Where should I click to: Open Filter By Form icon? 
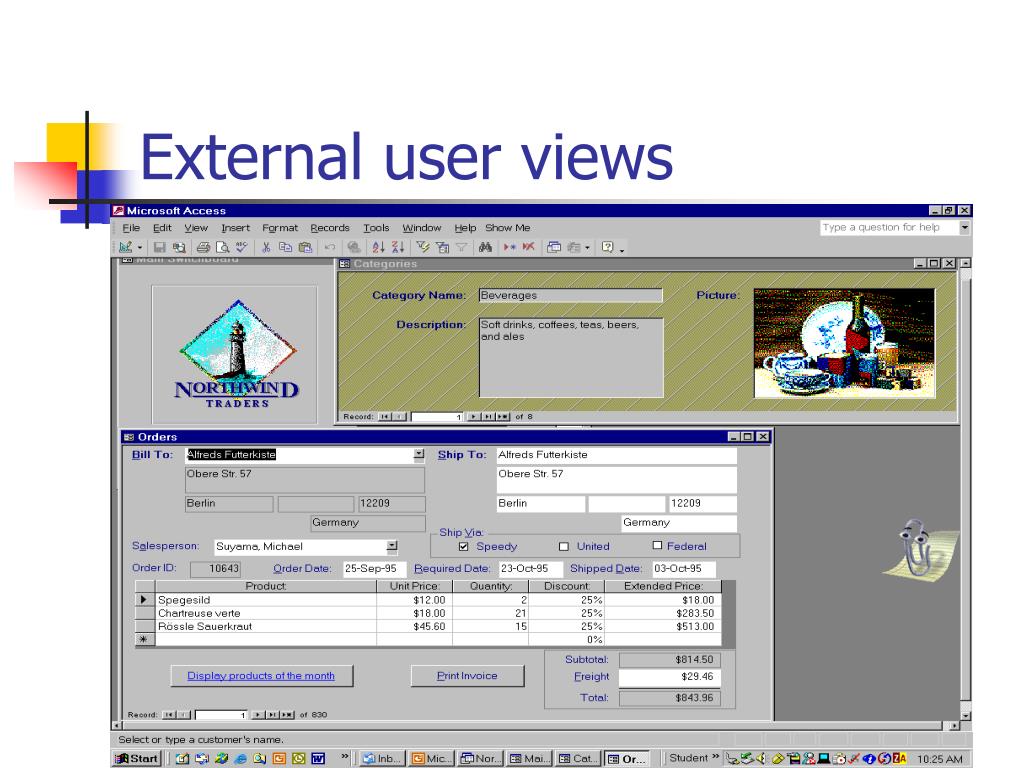(x=442, y=248)
